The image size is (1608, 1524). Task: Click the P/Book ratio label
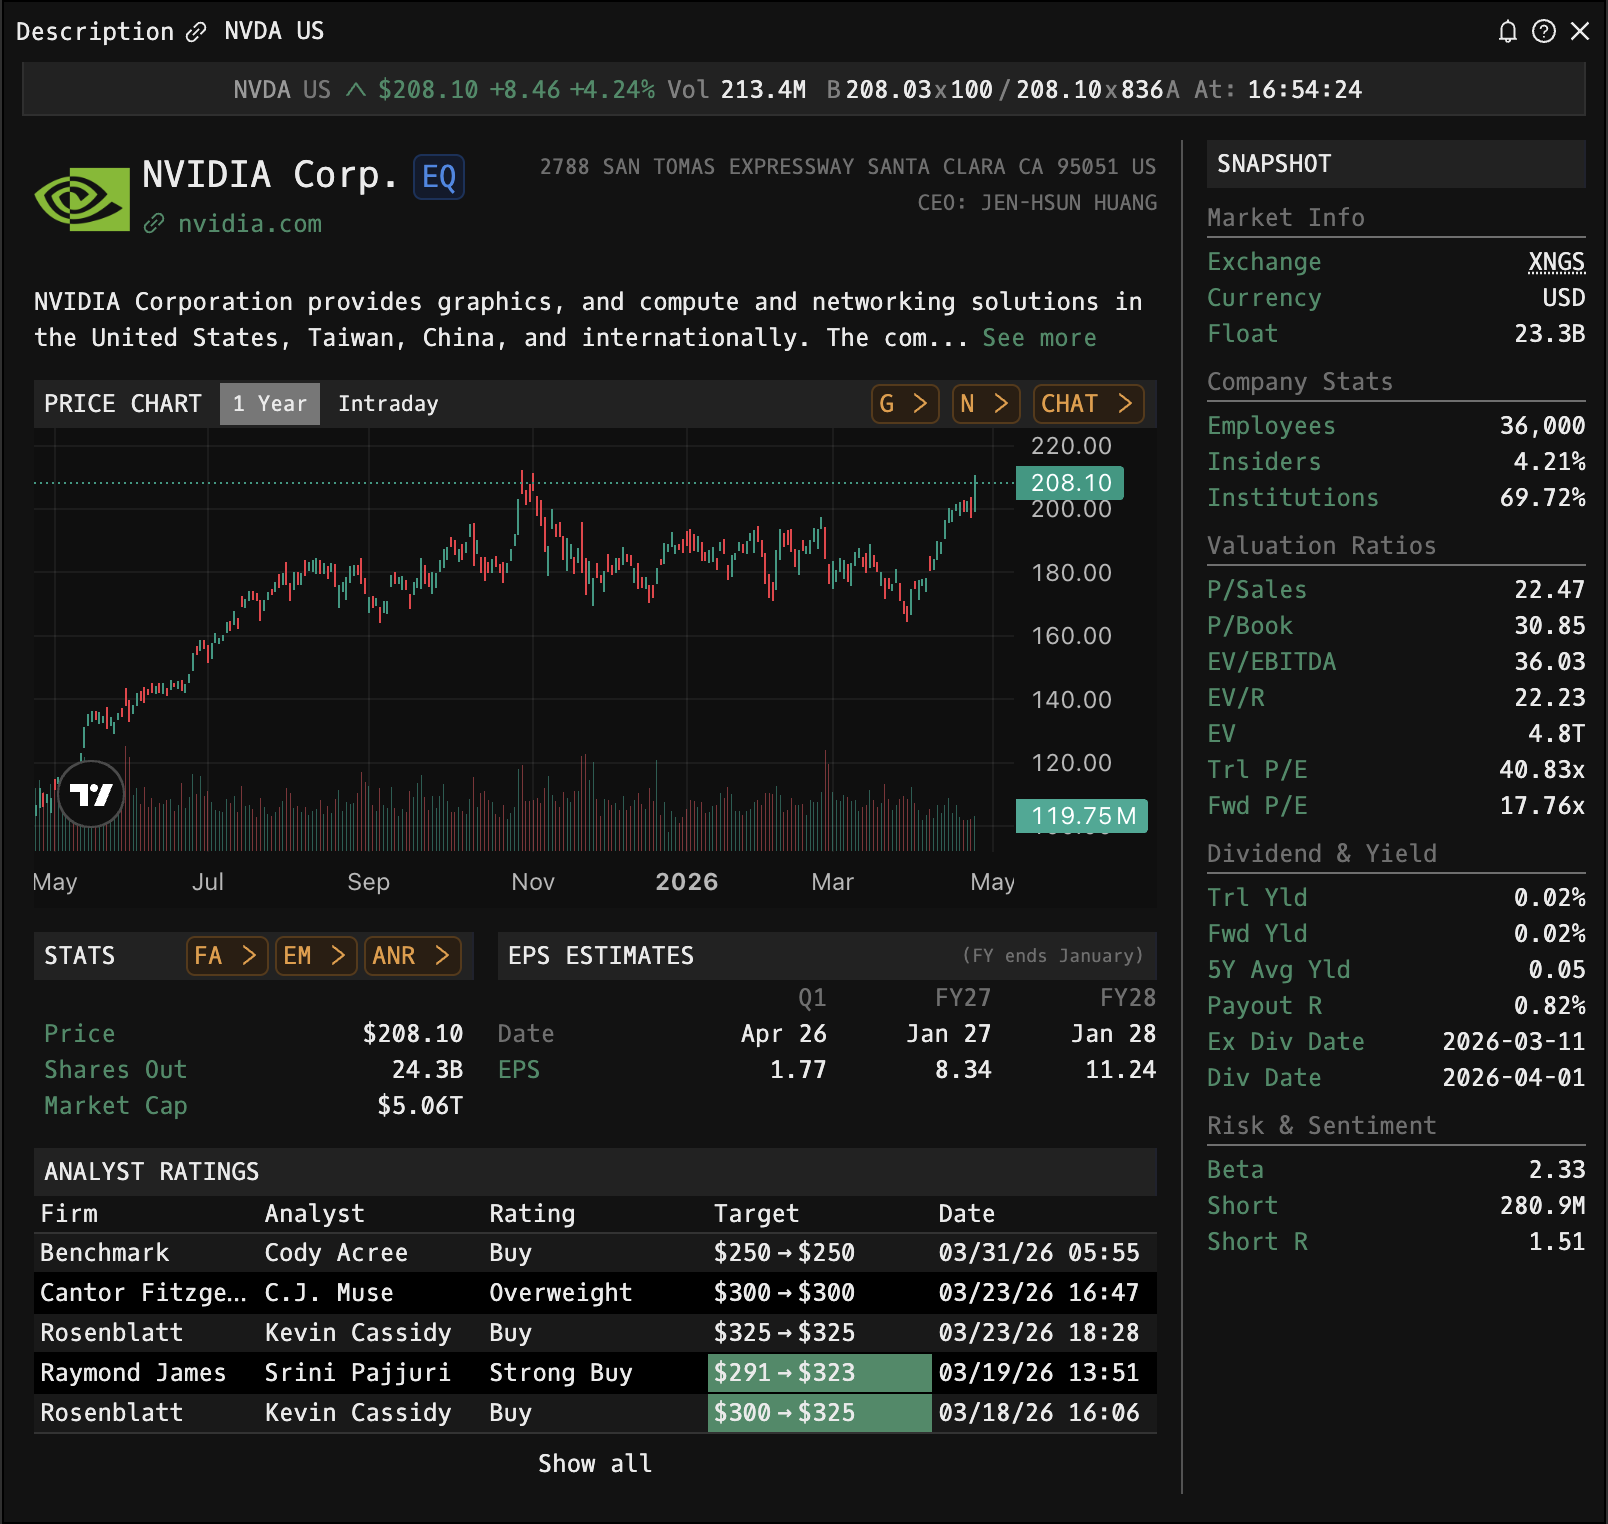(x=1250, y=626)
